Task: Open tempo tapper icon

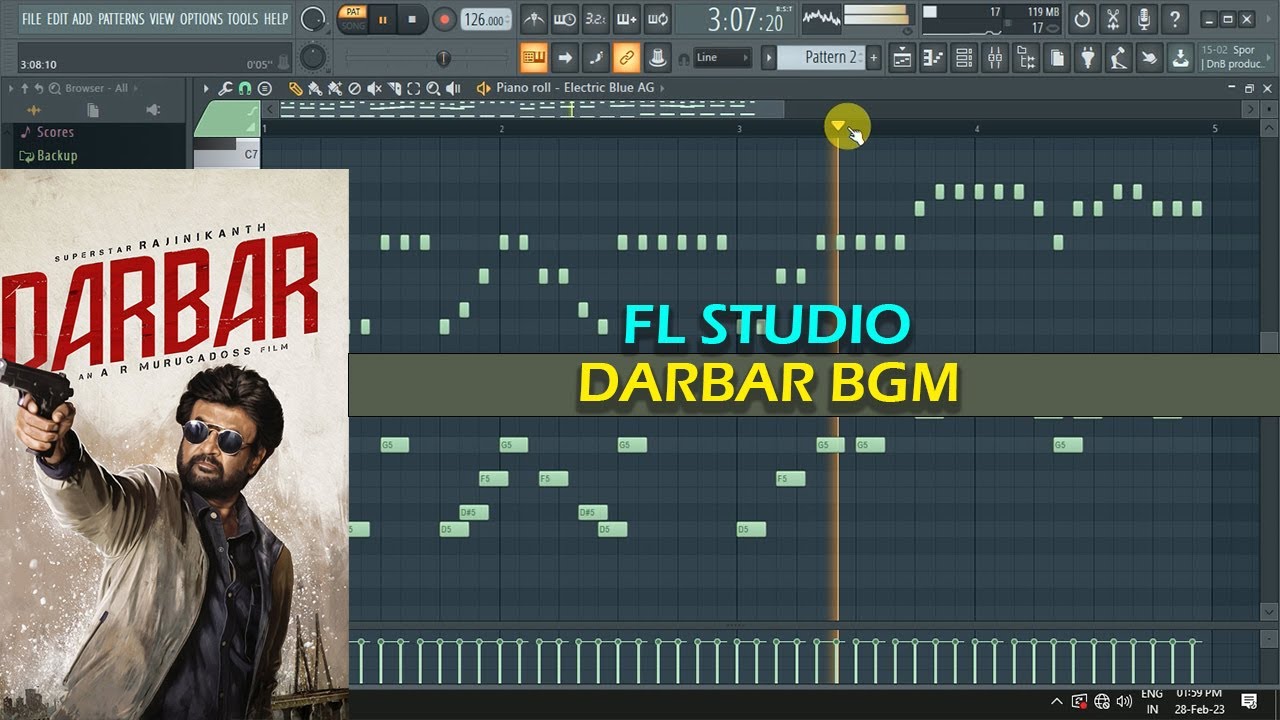Action: click(x=1119, y=58)
